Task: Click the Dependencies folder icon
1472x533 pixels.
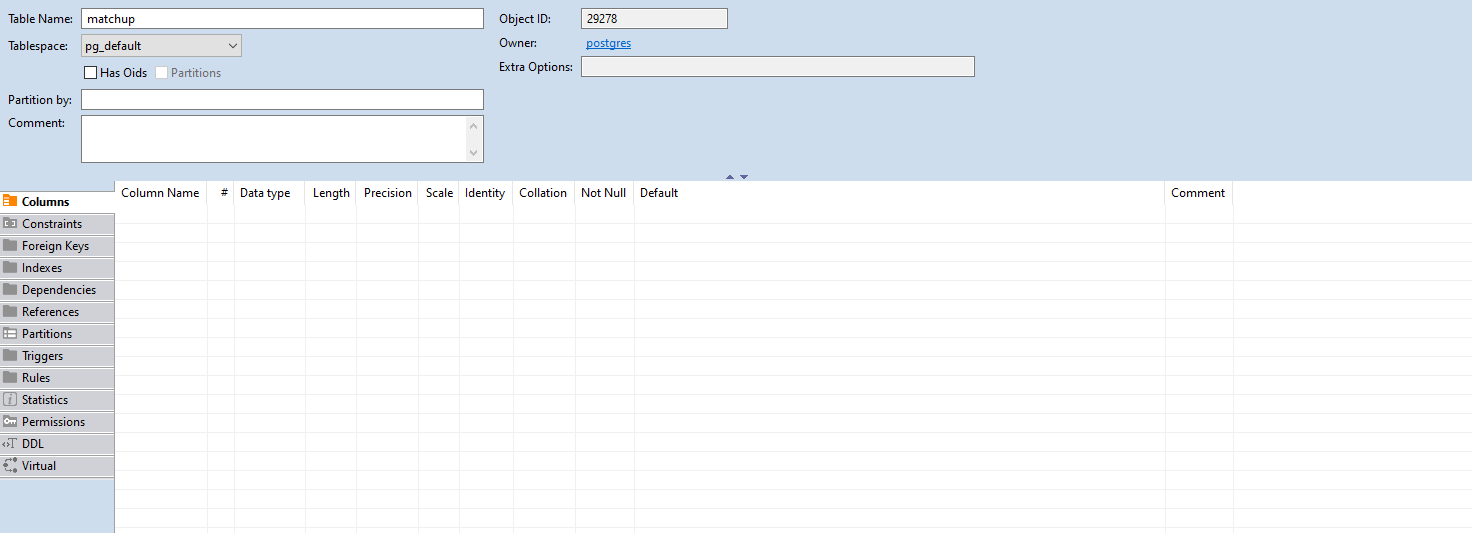Action: pyautogui.click(x=10, y=289)
